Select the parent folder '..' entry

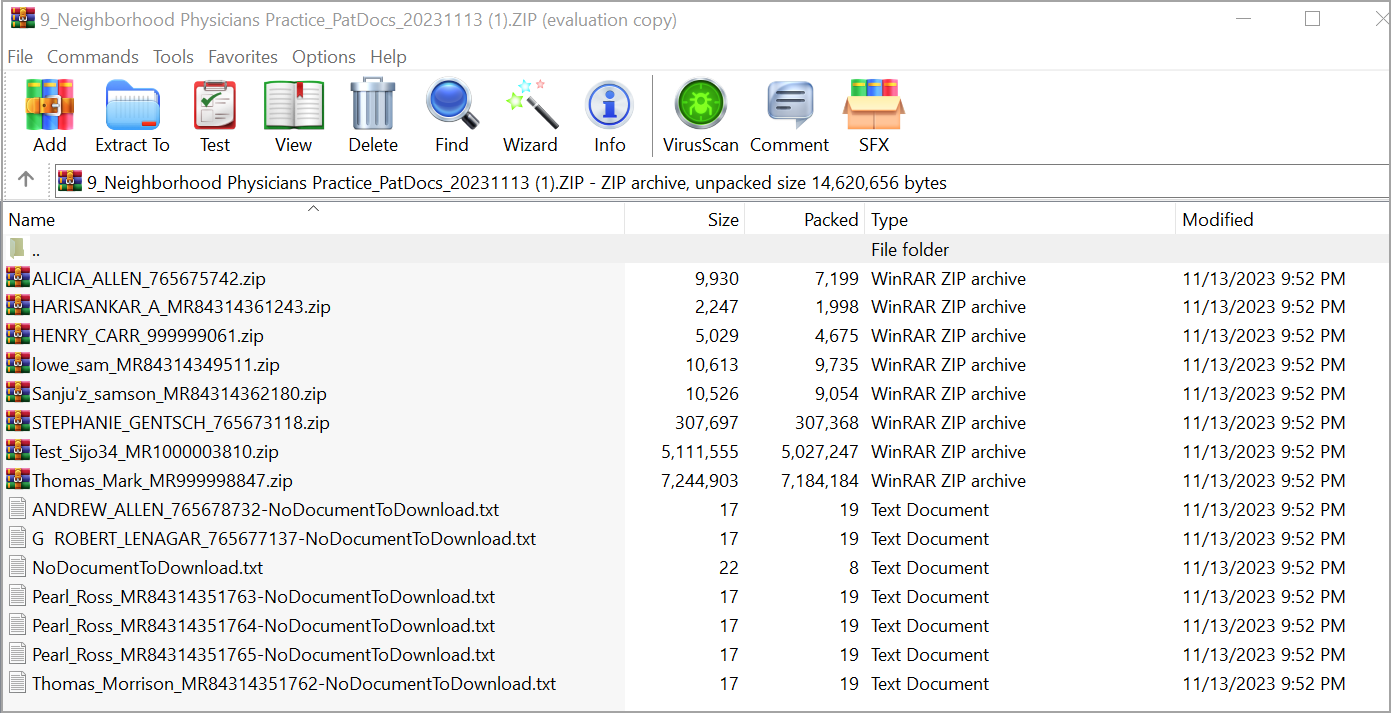point(36,250)
